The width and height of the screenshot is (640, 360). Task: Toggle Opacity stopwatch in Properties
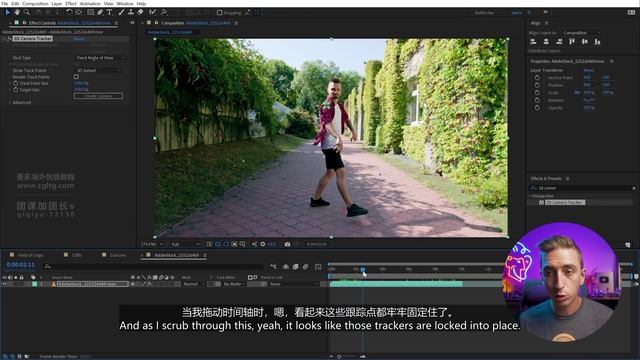tap(537, 108)
